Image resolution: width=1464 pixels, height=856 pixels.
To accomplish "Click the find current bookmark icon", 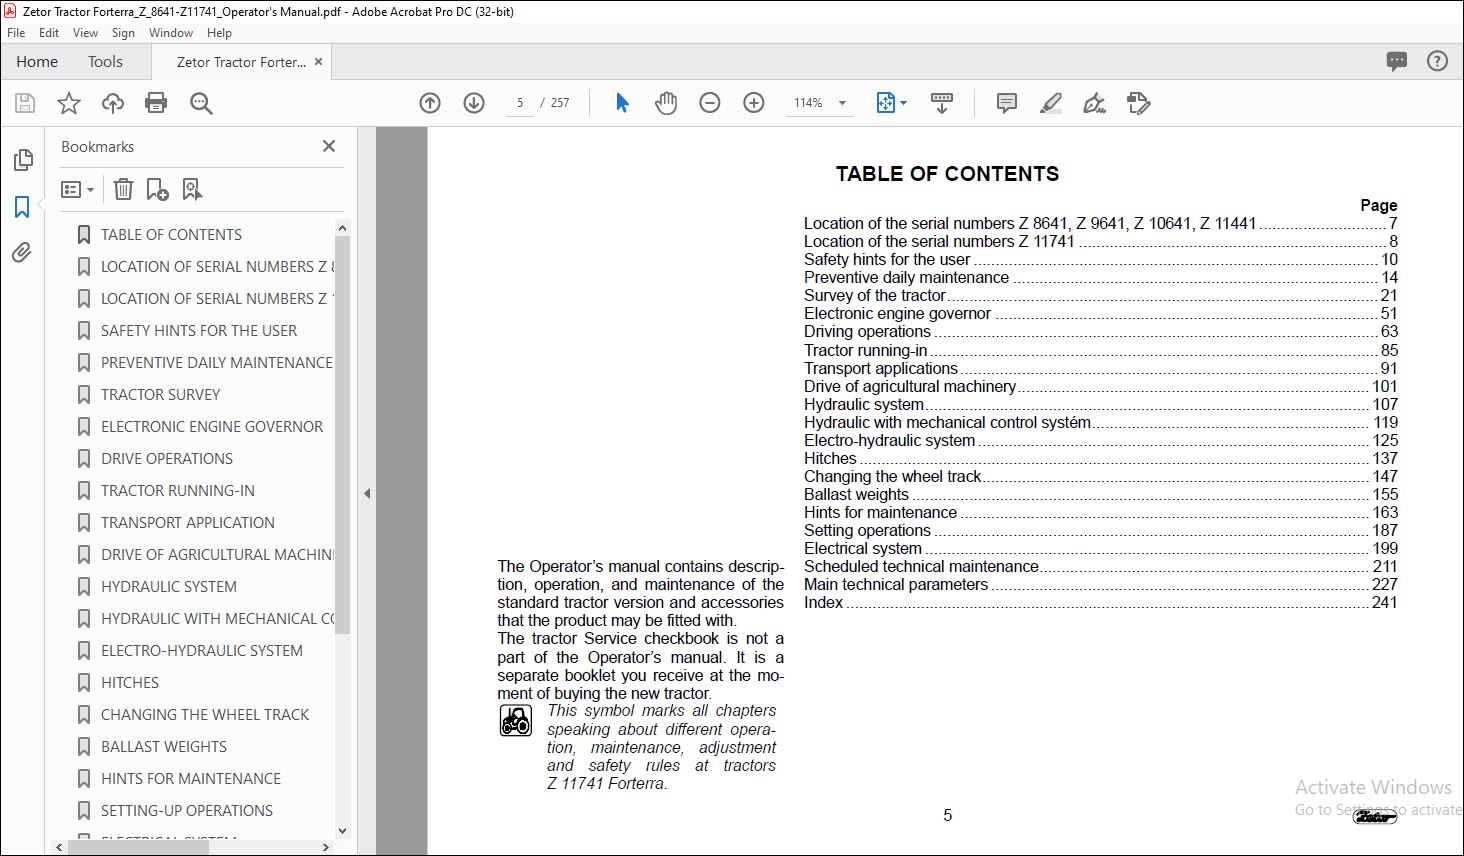I will (192, 189).
